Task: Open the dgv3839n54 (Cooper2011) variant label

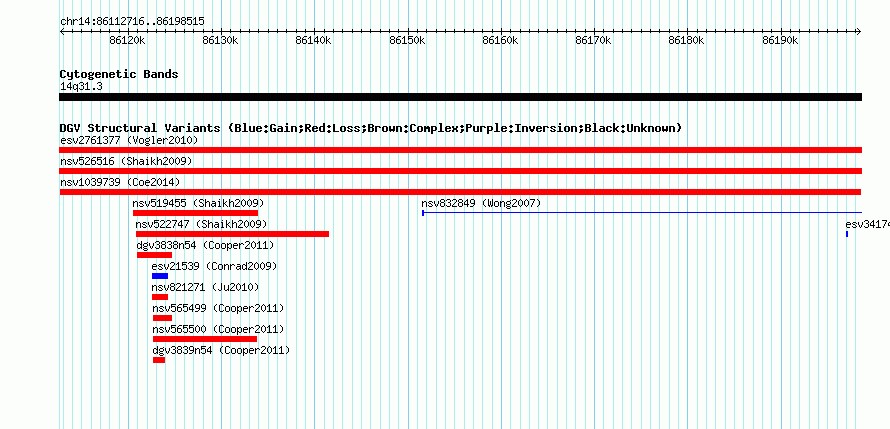Action: click(221, 350)
